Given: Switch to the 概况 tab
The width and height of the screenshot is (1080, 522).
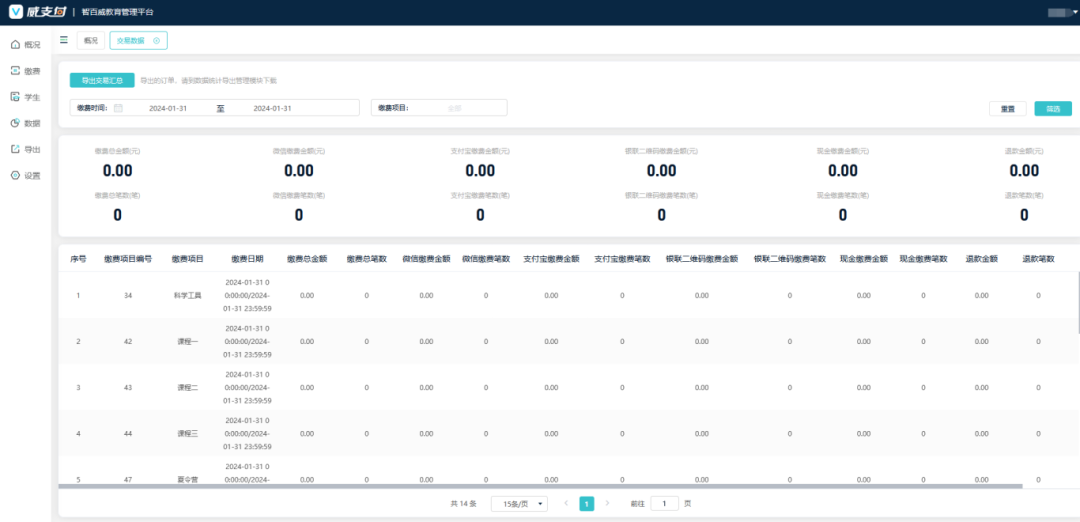Looking at the screenshot, I should (91, 40).
